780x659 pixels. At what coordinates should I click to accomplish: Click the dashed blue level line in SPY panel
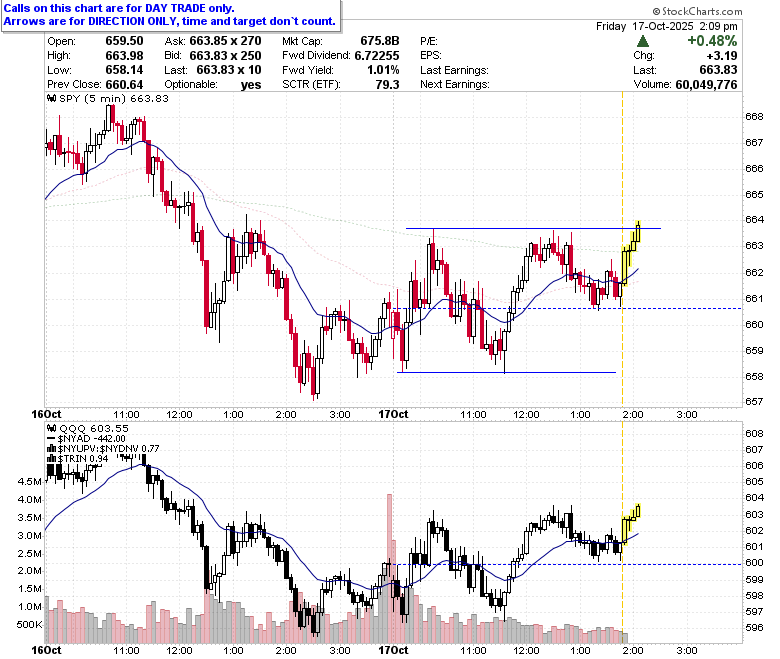tap(567, 308)
